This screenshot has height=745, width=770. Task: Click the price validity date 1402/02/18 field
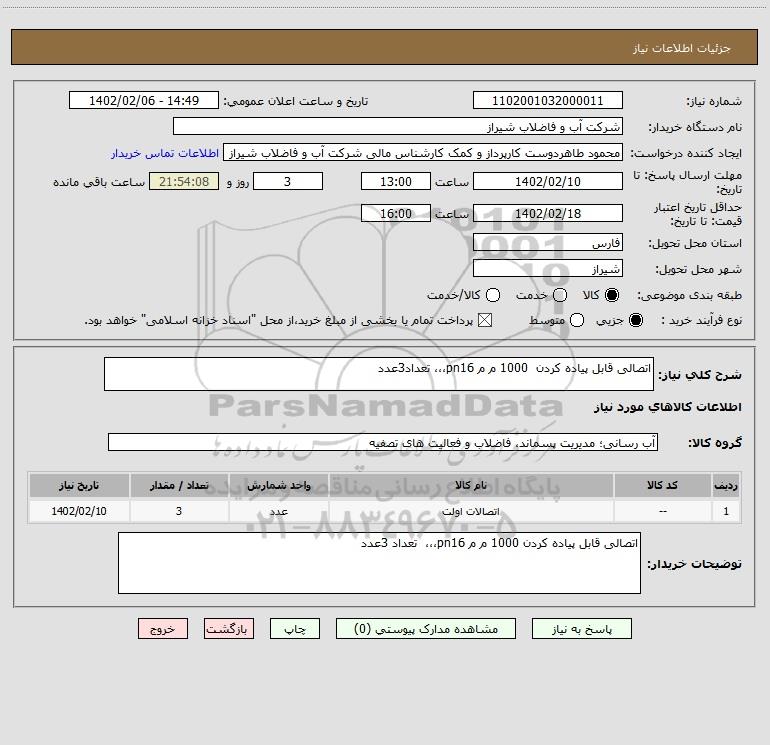click(x=548, y=214)
